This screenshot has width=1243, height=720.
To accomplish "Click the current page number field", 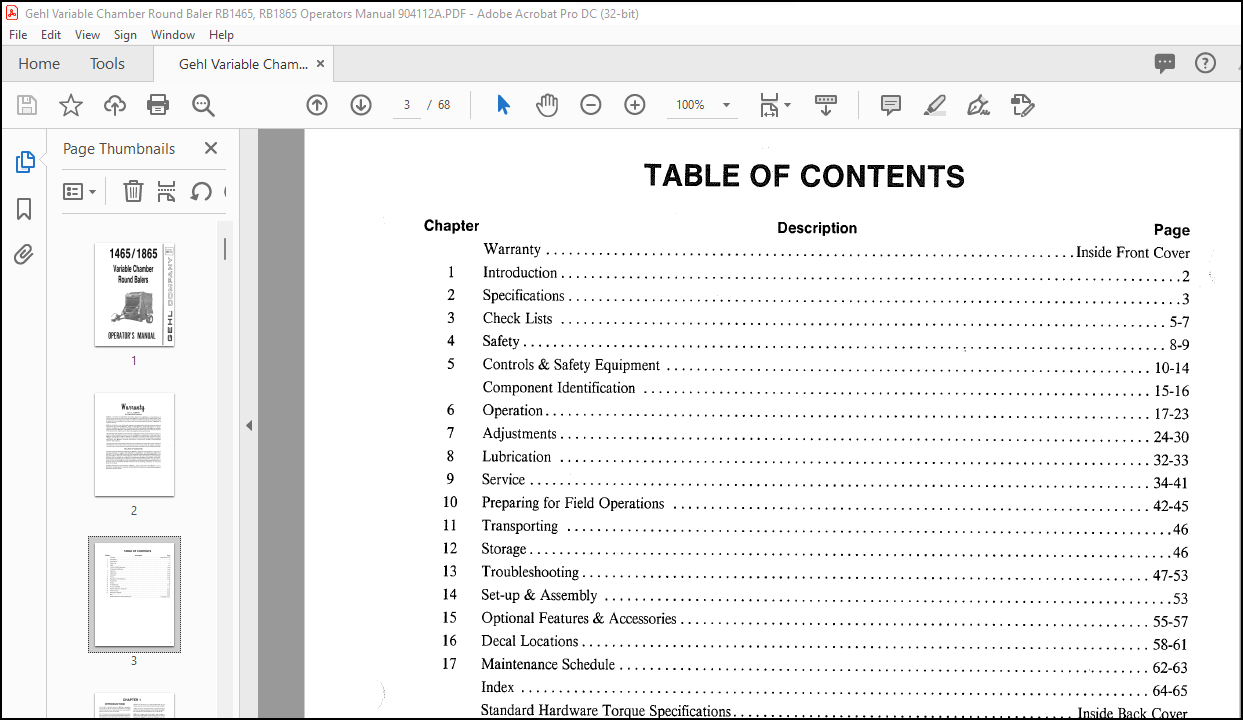I will (x=407, y=105).
